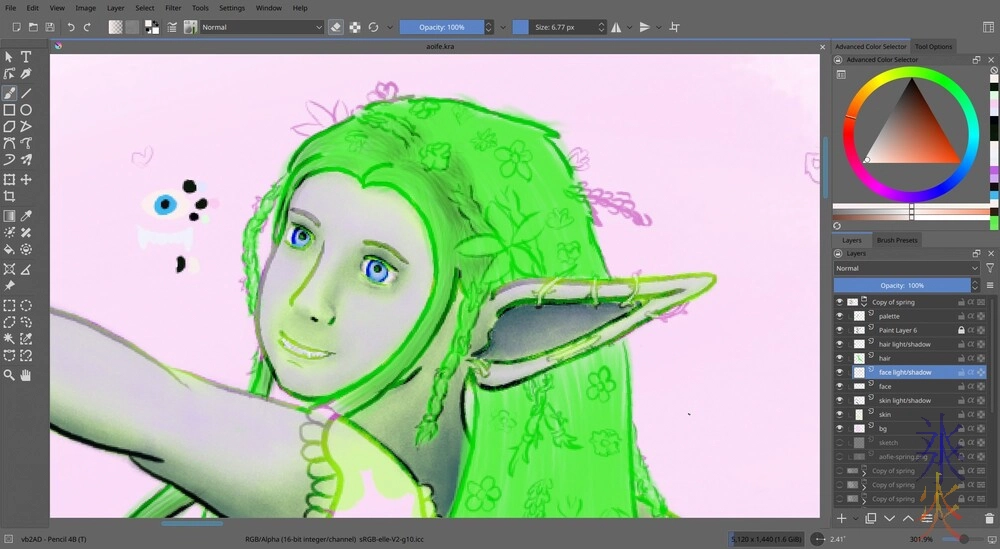This screenshot has width=1000, height=549.
Task: Toggle eraser mode in the top toolbar
Action: click(x=336, y=27)
